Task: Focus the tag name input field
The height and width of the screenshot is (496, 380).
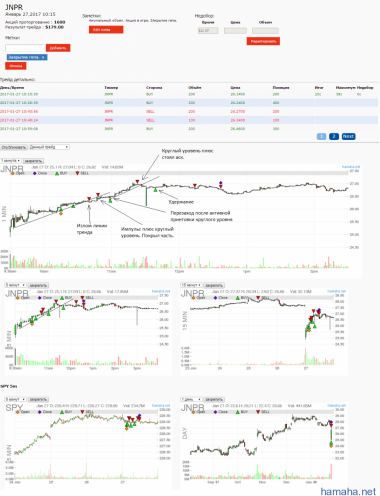Action: coord(25,48)
